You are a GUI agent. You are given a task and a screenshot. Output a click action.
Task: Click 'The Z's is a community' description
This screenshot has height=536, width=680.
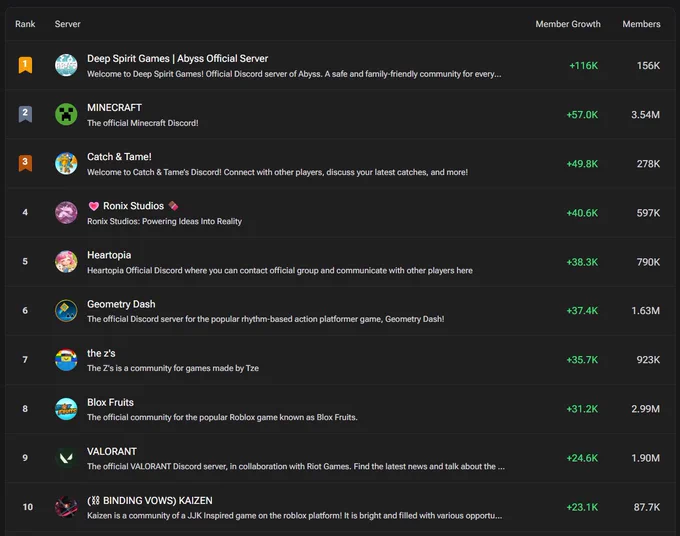173,368
